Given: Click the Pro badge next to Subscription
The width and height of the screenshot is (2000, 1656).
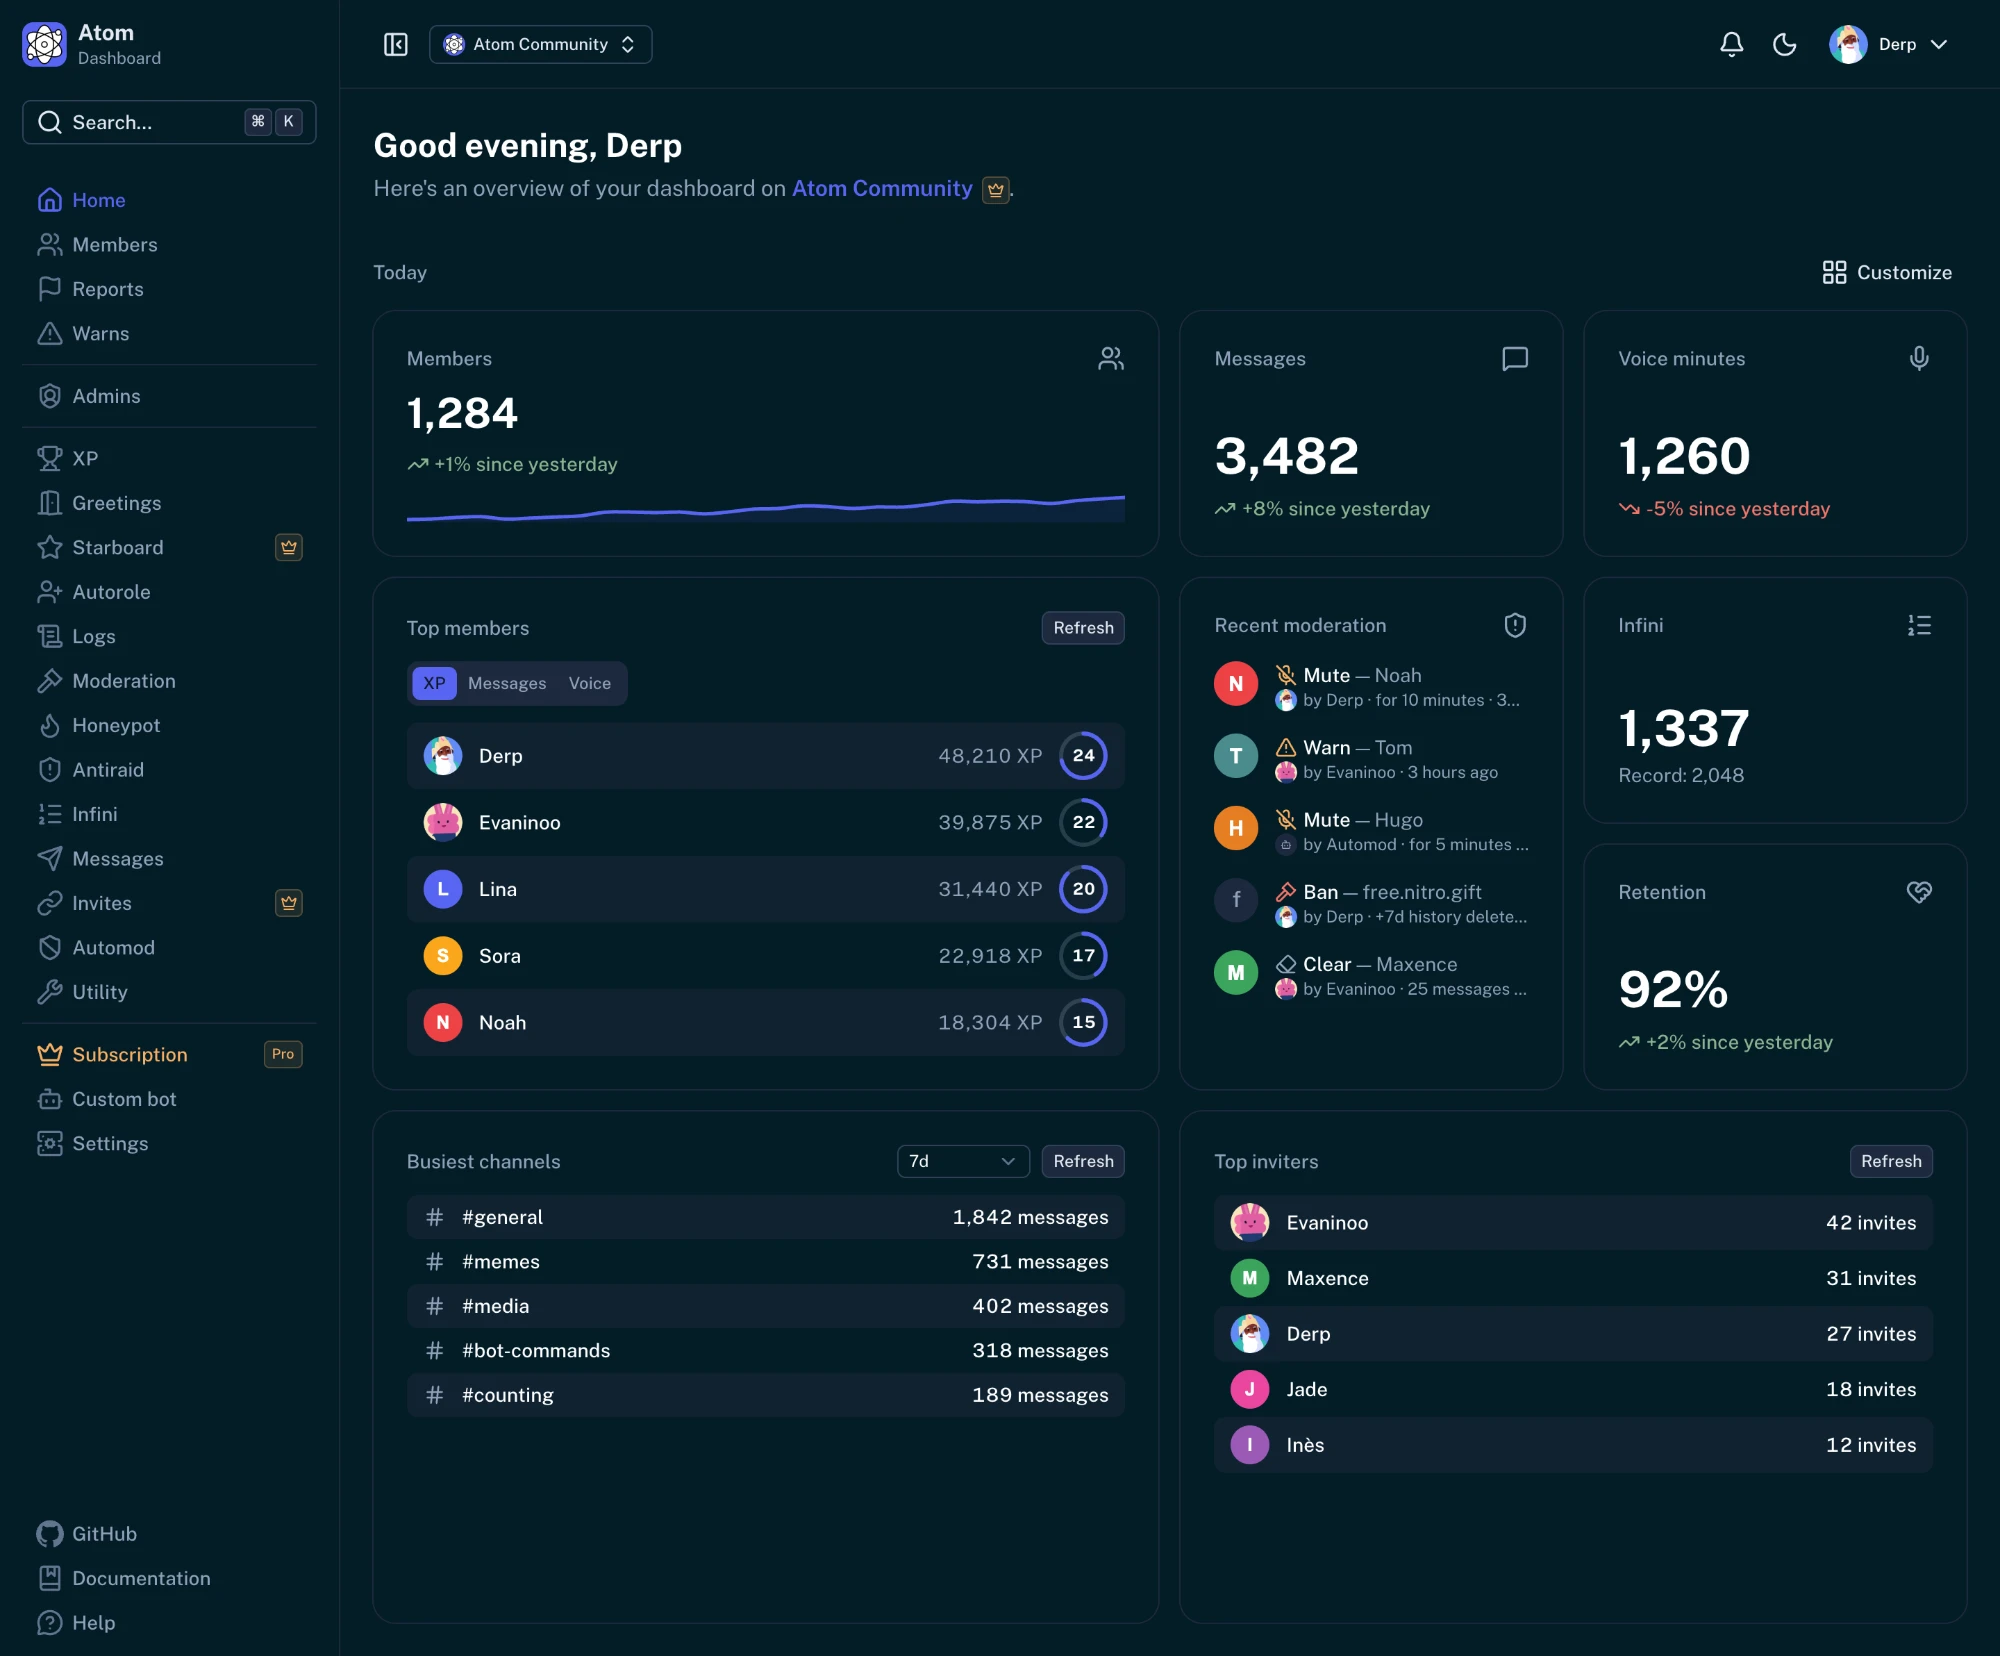Looking at the screenshot, I should pyautogui.click(x=283, y=1054).
